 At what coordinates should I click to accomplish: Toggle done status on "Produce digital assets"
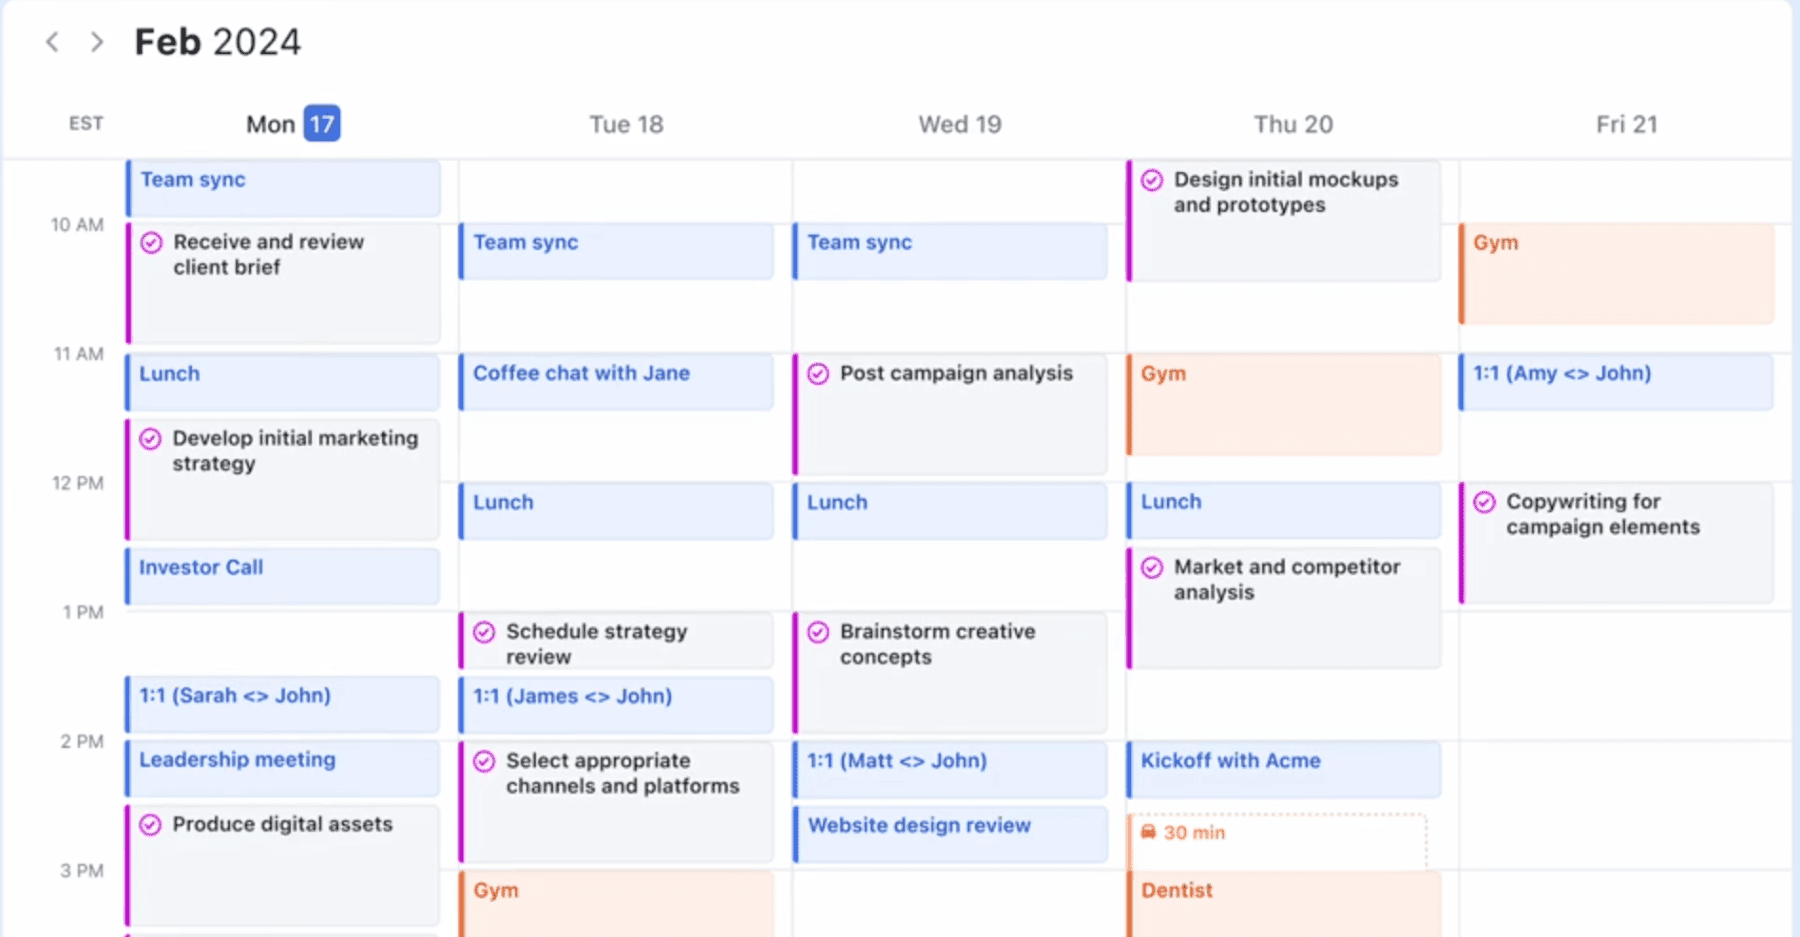(x=151, y=825)
